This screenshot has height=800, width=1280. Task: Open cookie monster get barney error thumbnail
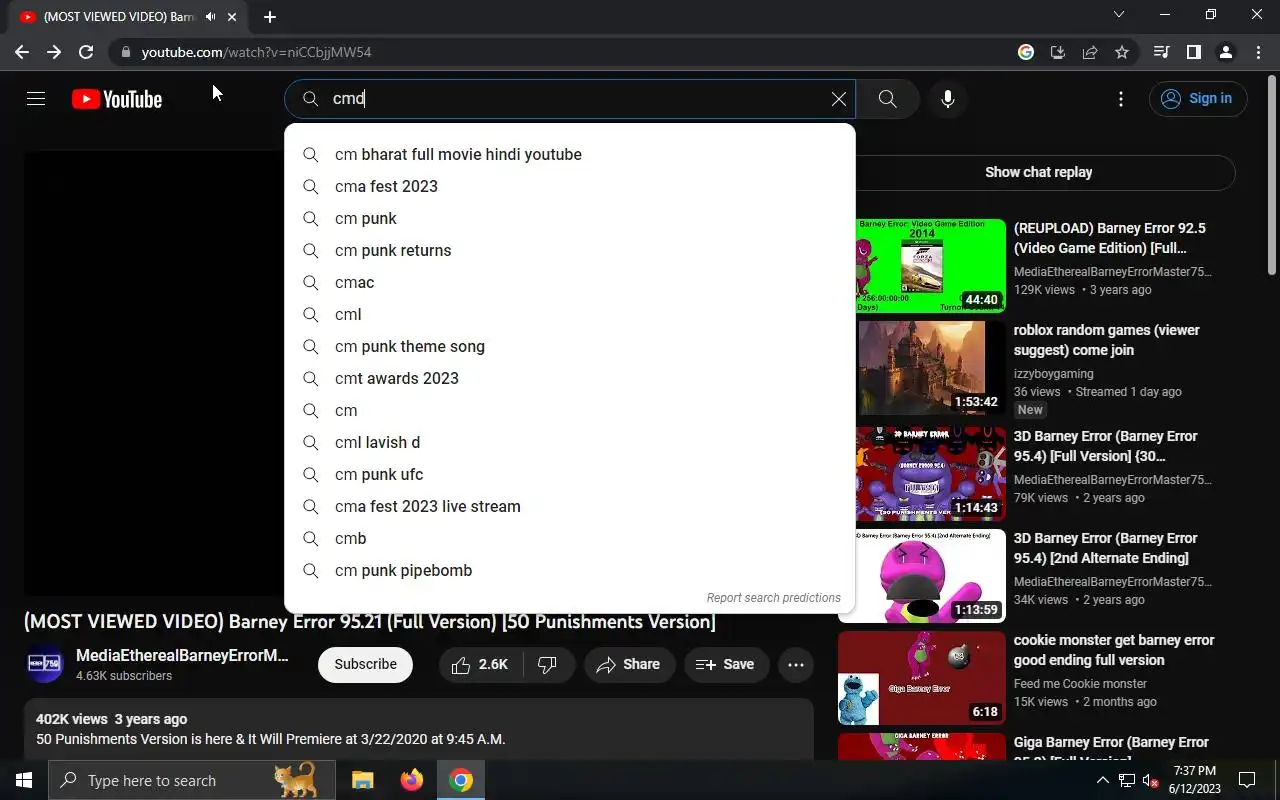(x=922, y=677)
